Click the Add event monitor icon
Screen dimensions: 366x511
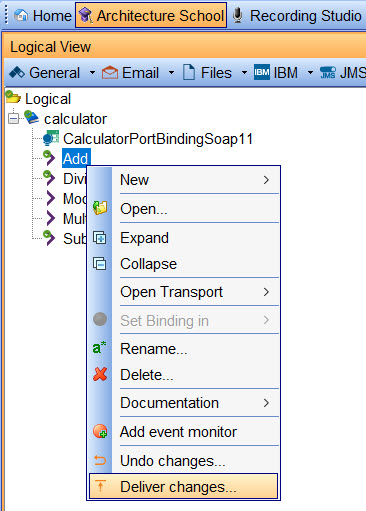100,431
